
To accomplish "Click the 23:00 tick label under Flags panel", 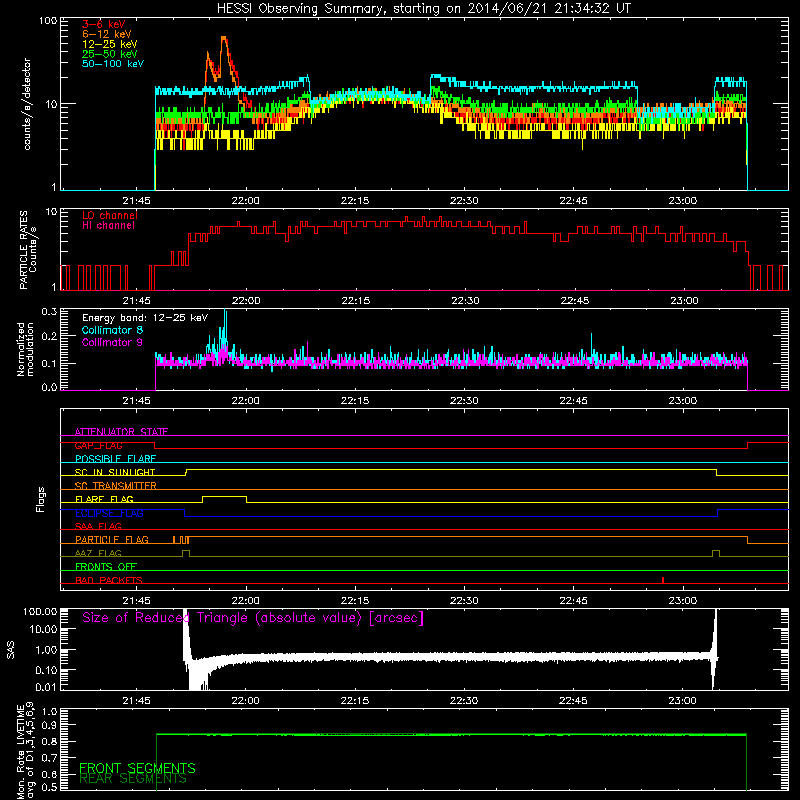I will [x=682, y=601].
